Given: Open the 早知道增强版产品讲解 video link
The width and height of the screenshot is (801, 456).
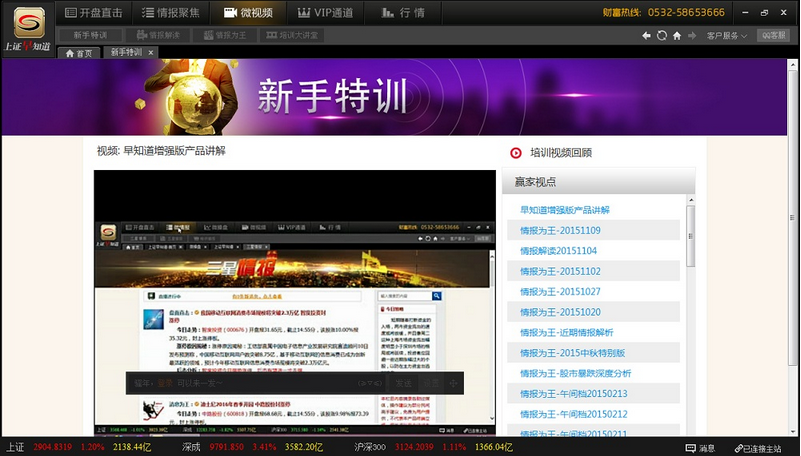Looking at the screenshot, I should pyautogui.click(x=564, y=210).
